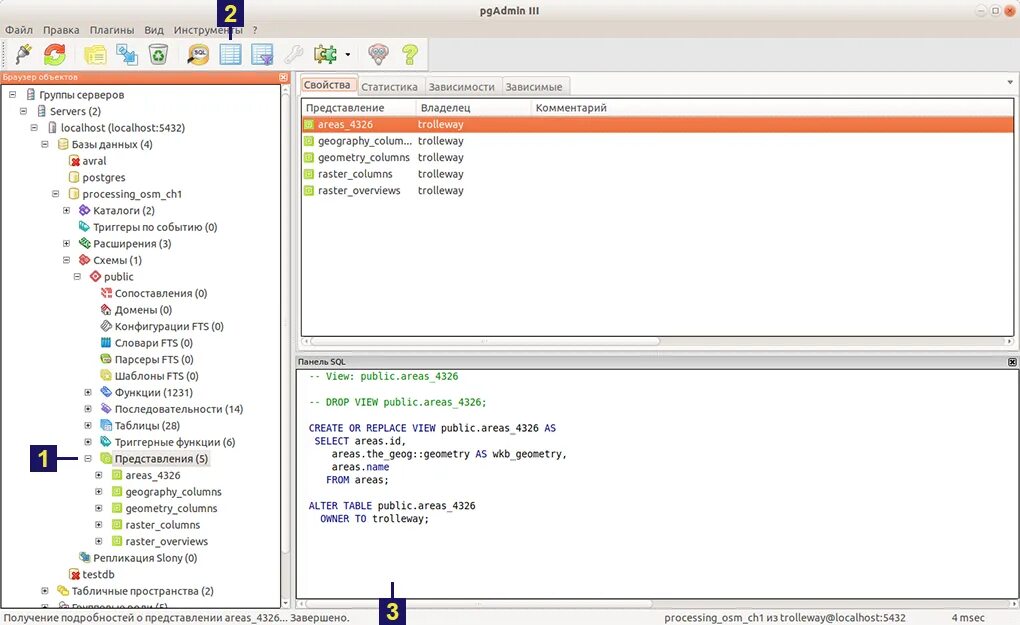Drop the object via the recycle bin icon
The height and width of the screenshot is (625, 1020).
pos(158,55)
